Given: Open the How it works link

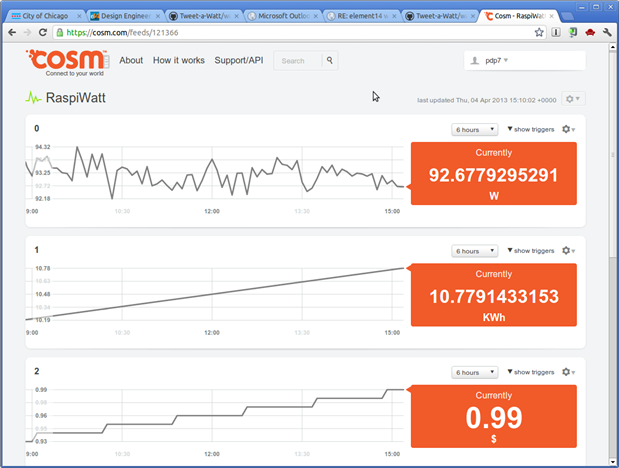Looking at the screenshot, I should (x=179, y=60).
